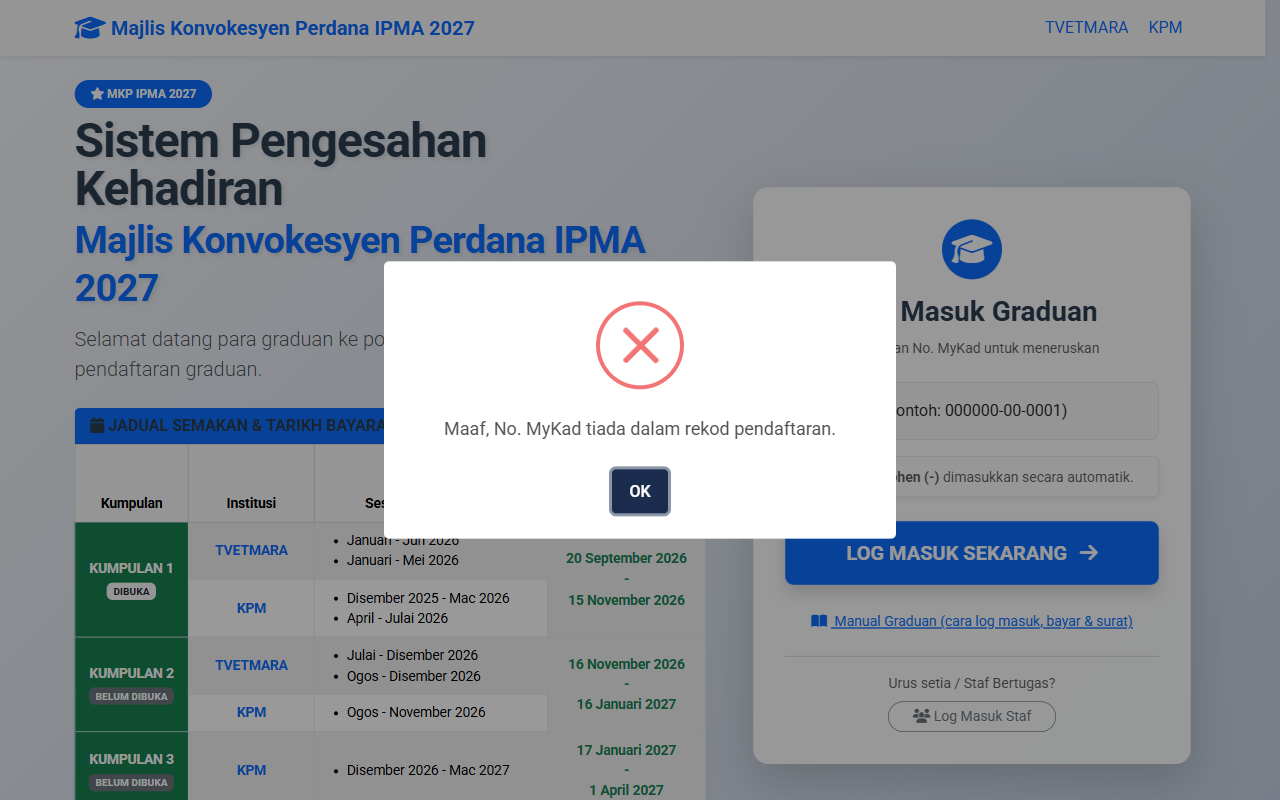Click the 'Institusi' column header

(251, 503)
